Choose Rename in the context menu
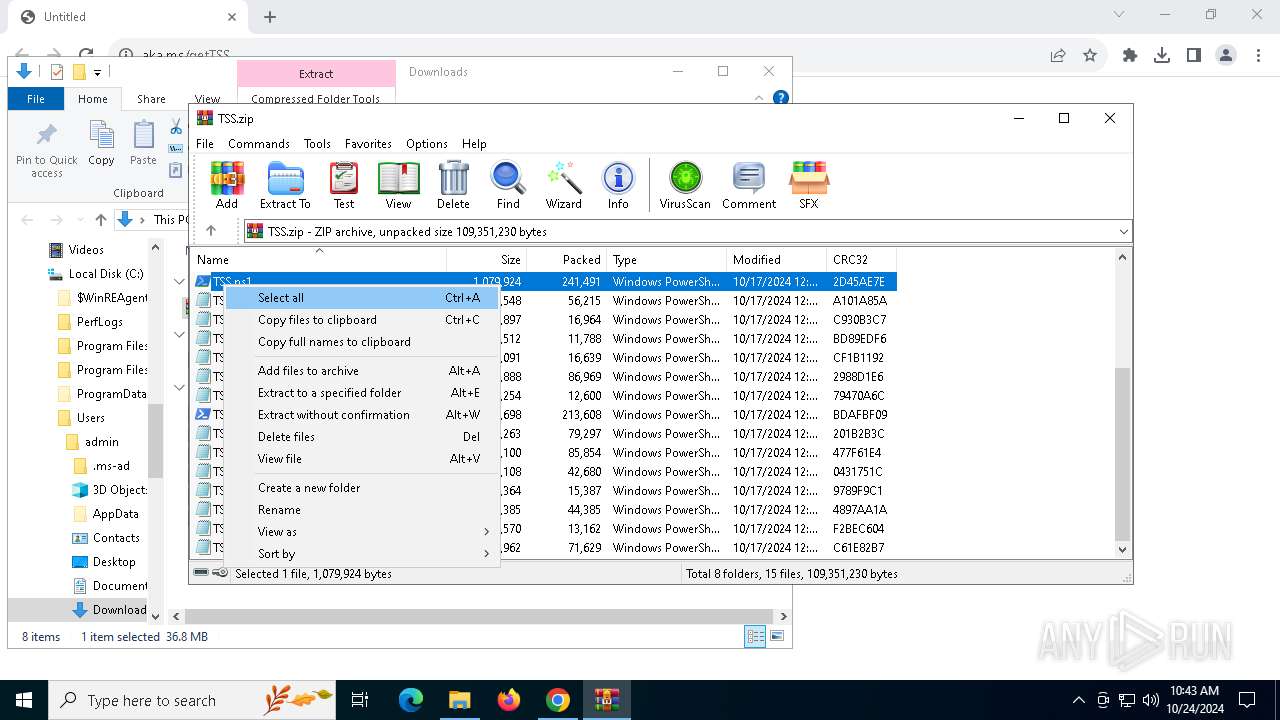1280x720 pixels. [x=360, y=509]
